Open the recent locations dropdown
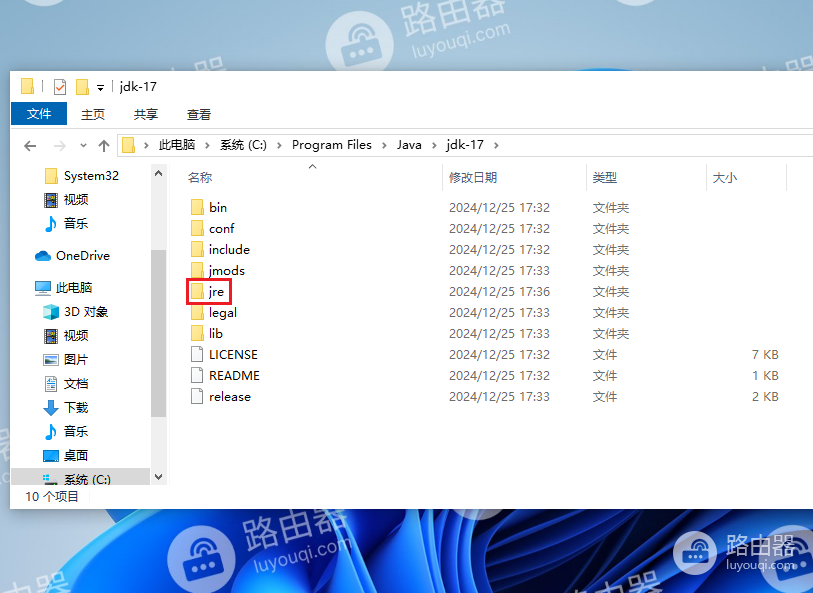 pos(83,146)
